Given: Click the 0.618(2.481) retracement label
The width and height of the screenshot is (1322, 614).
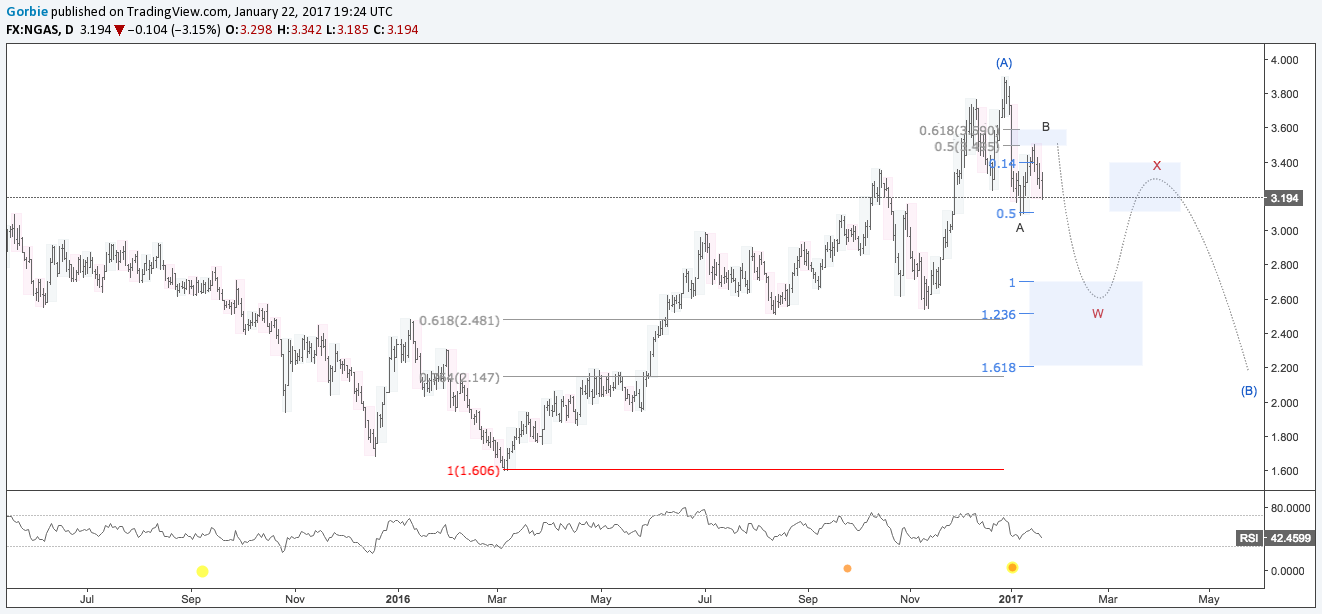Looking at the screenshot, I should pos(459,320).
